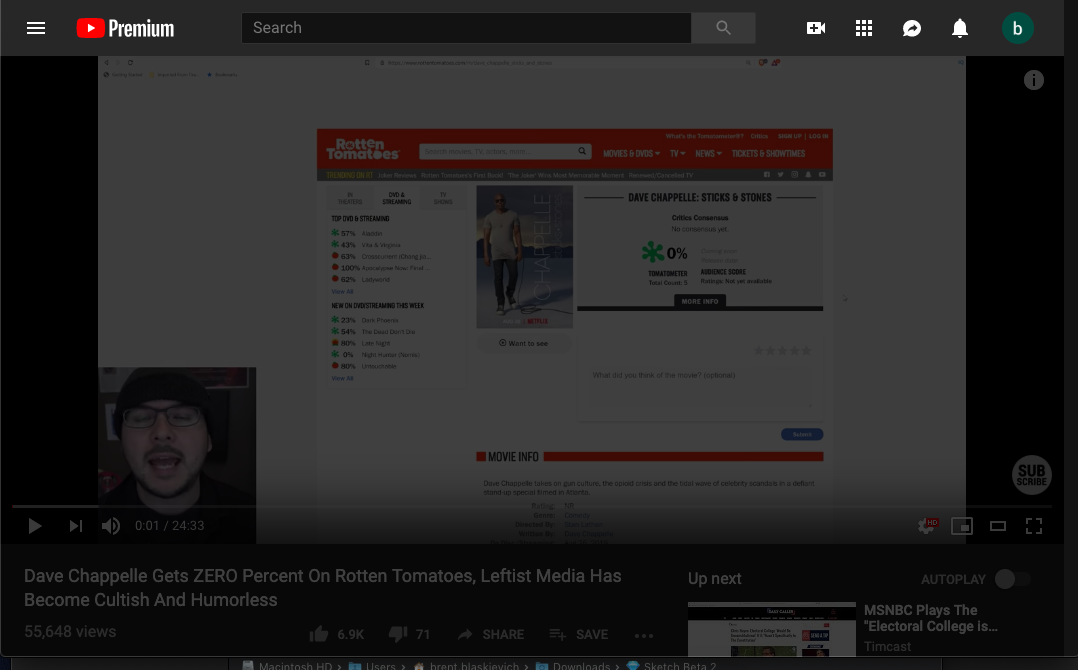
Task: Click the 0:01 / 24:33 time display
Action: [x=169, y=526]
